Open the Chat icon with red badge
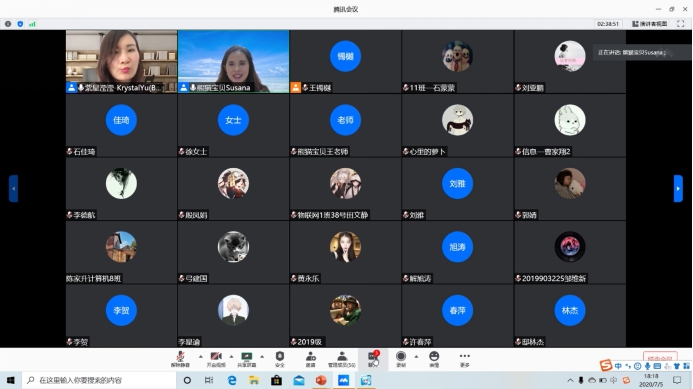693x389 pixels. pos(373,359)
